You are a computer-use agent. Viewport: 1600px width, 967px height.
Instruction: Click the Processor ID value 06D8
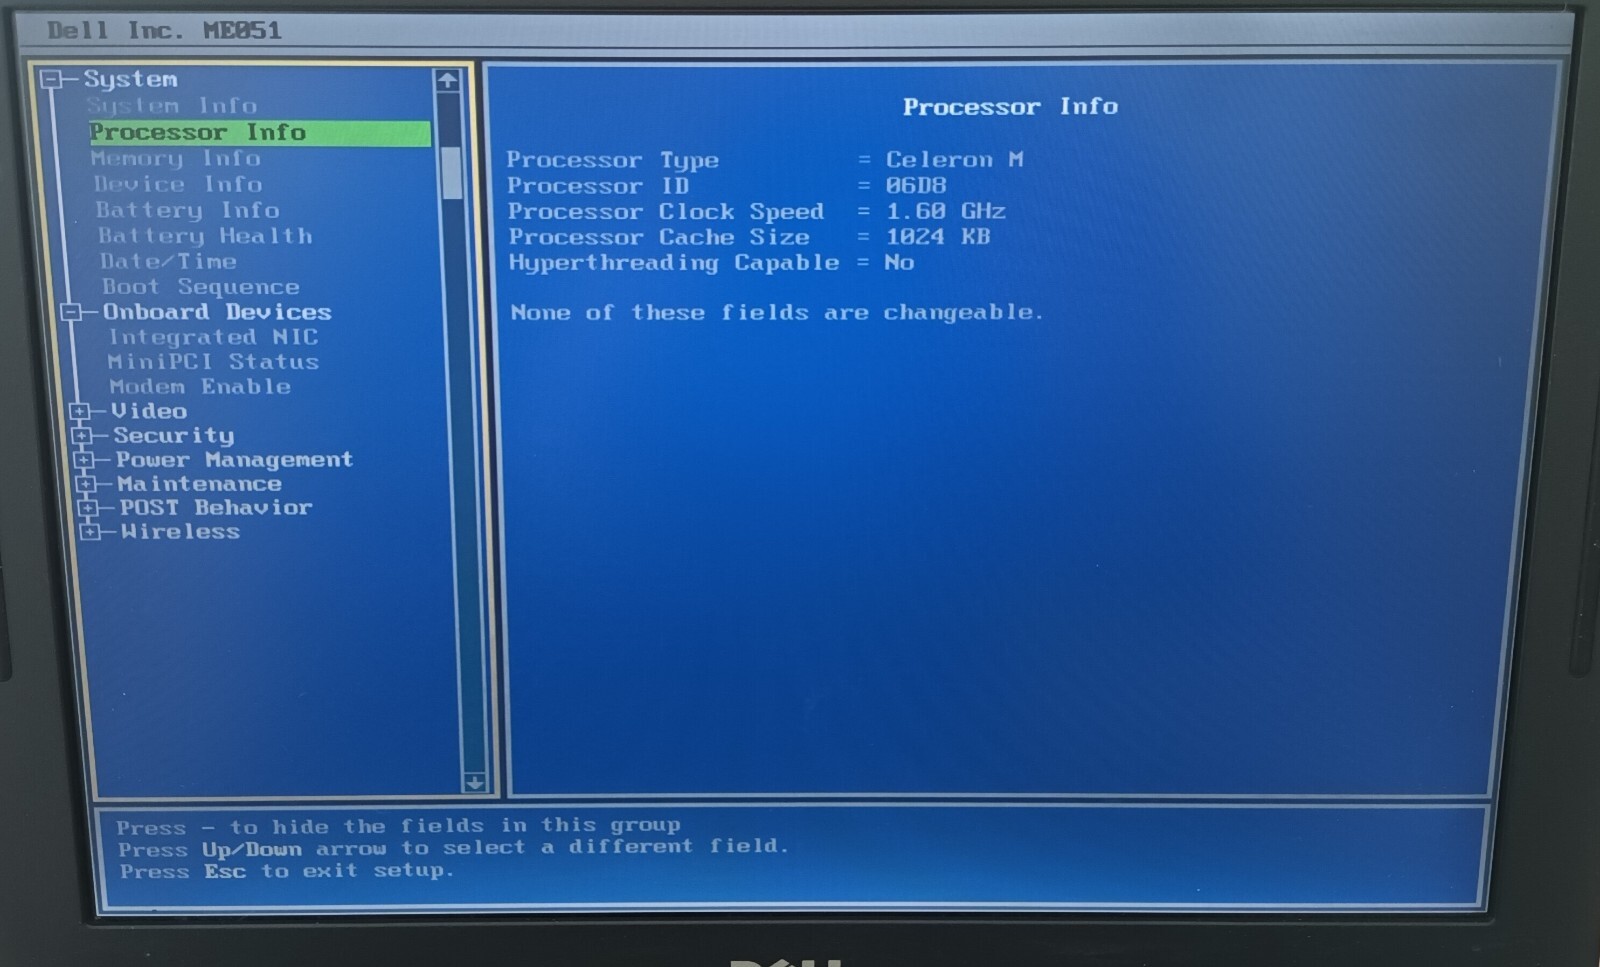click(916, 186)
